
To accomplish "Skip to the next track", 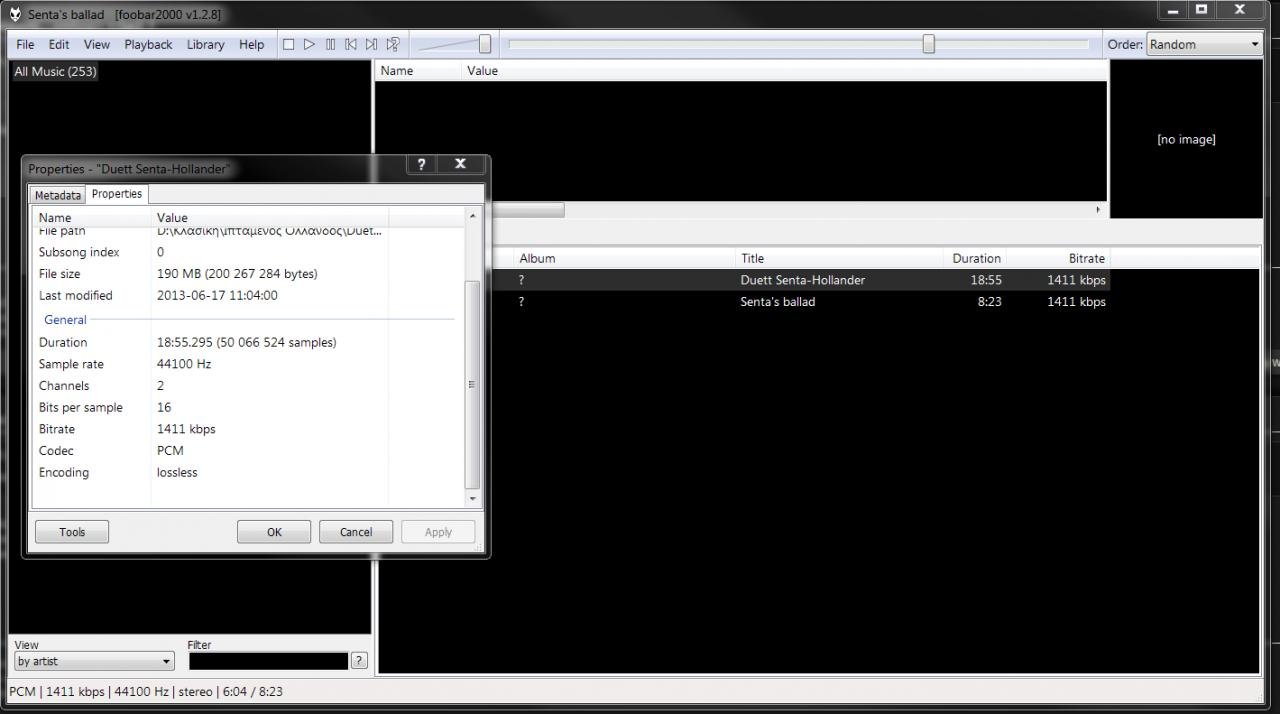I will pyautogui.click(x=371, y=44).
